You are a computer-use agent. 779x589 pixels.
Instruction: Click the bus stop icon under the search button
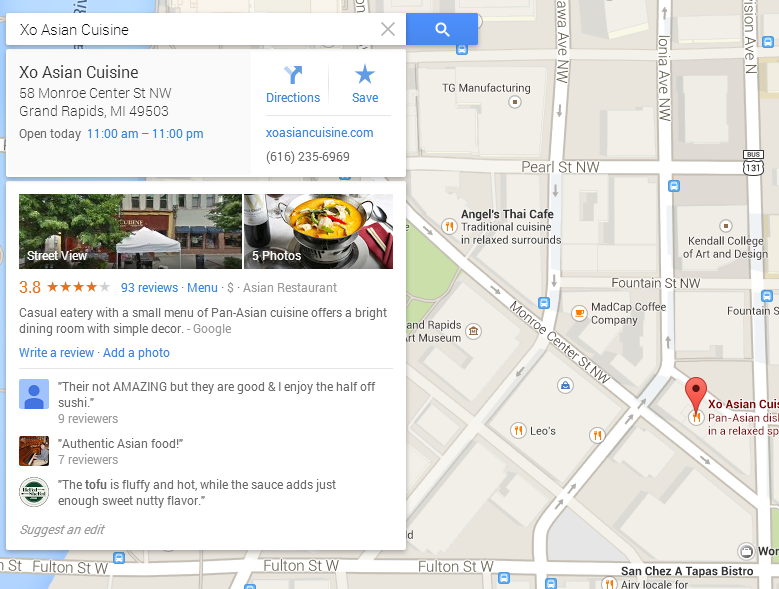pyautogui.click(x=462, y=50)
